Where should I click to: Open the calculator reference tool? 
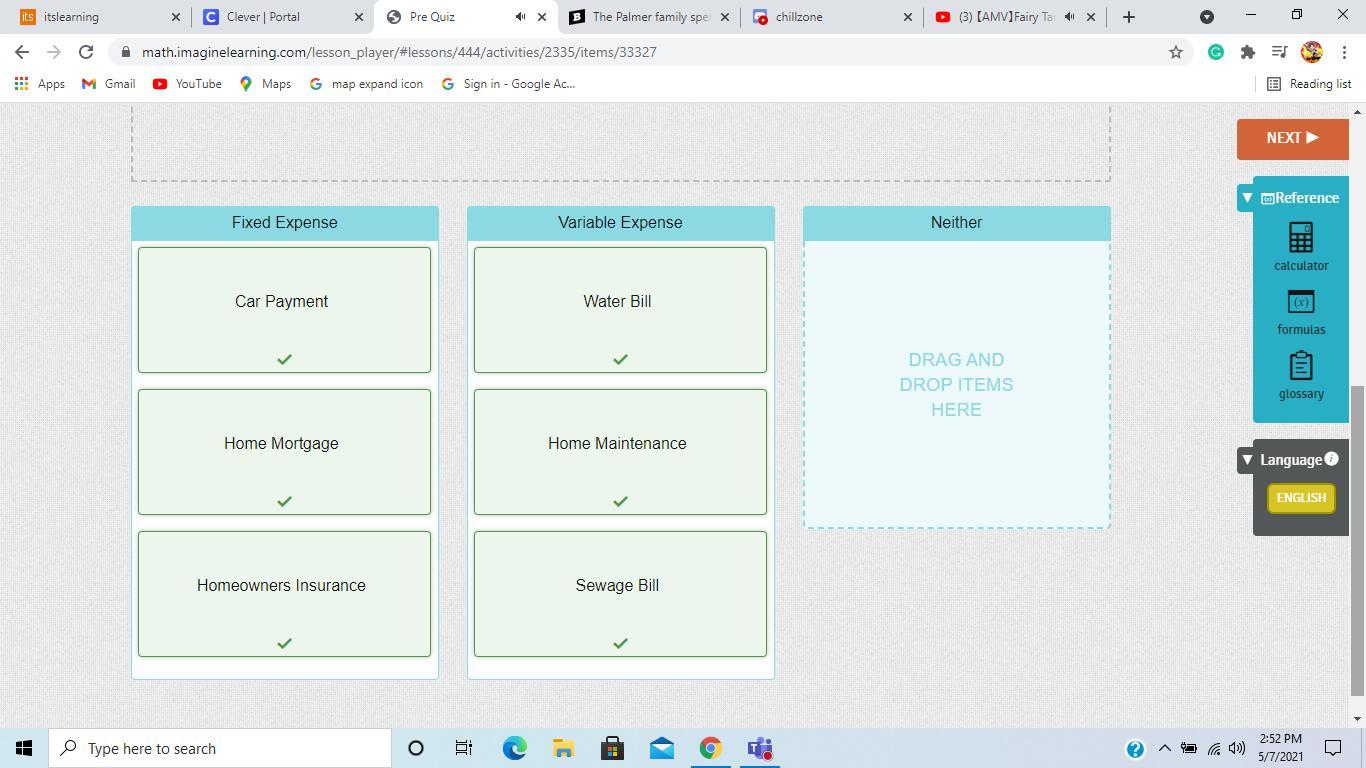(1301, 247)
